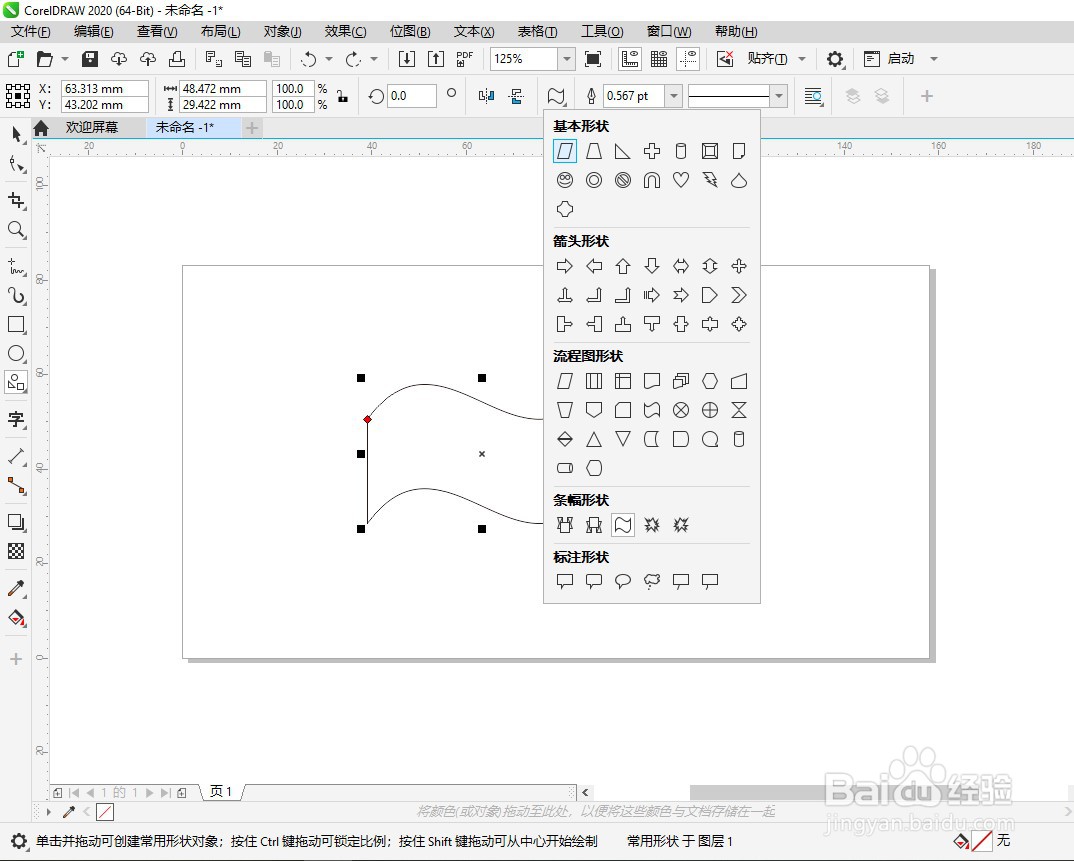Viewport: 1074px width, 861px height.
Task: Open the zoom level 125% dropdown
Action: (x=566, y=59)
